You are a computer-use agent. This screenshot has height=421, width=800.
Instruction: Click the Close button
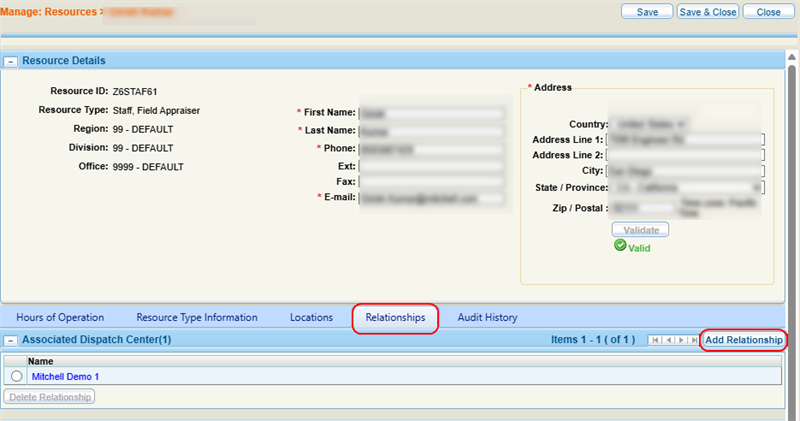[x=768, y=12]
